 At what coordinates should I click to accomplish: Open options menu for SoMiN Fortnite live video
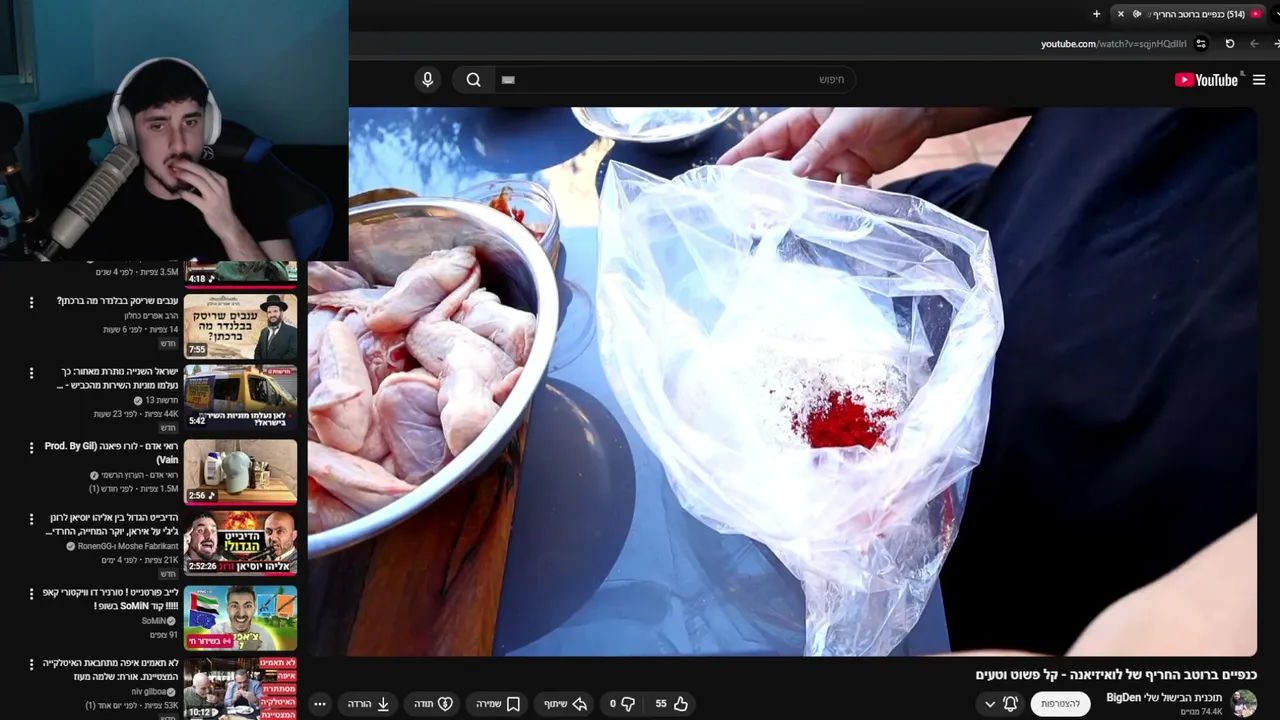tap(31, 594)
